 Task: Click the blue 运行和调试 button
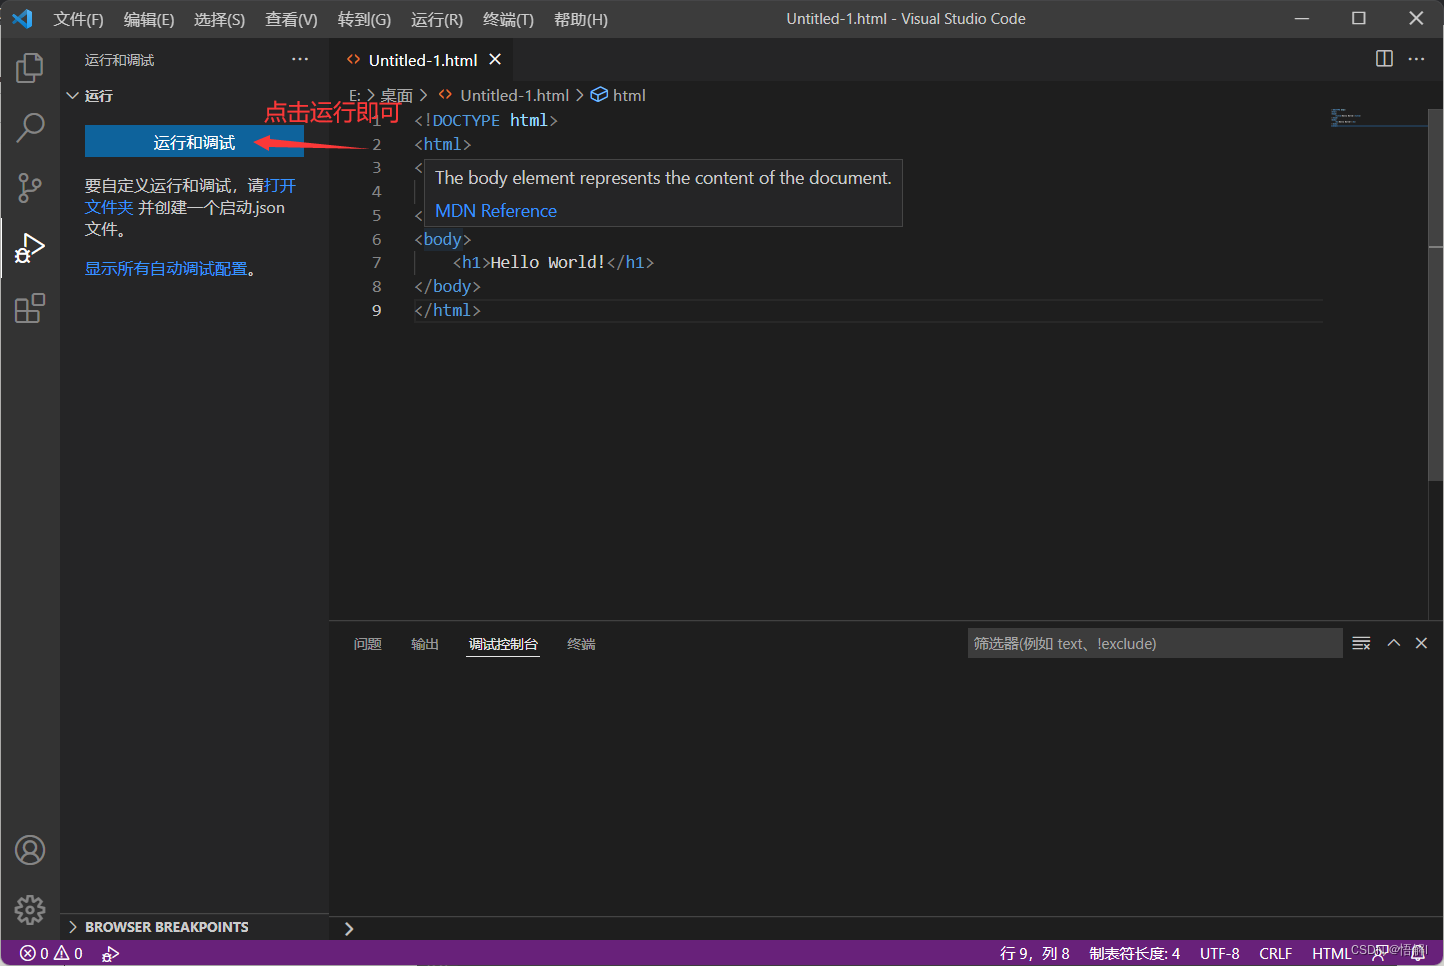tap(194, 142)
